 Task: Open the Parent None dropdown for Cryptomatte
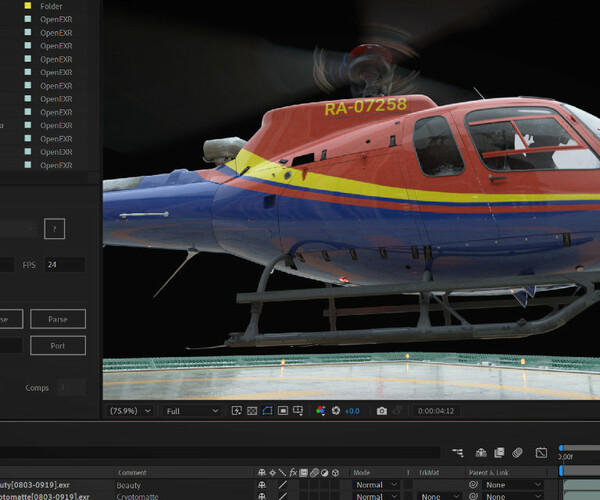point(513,496)
